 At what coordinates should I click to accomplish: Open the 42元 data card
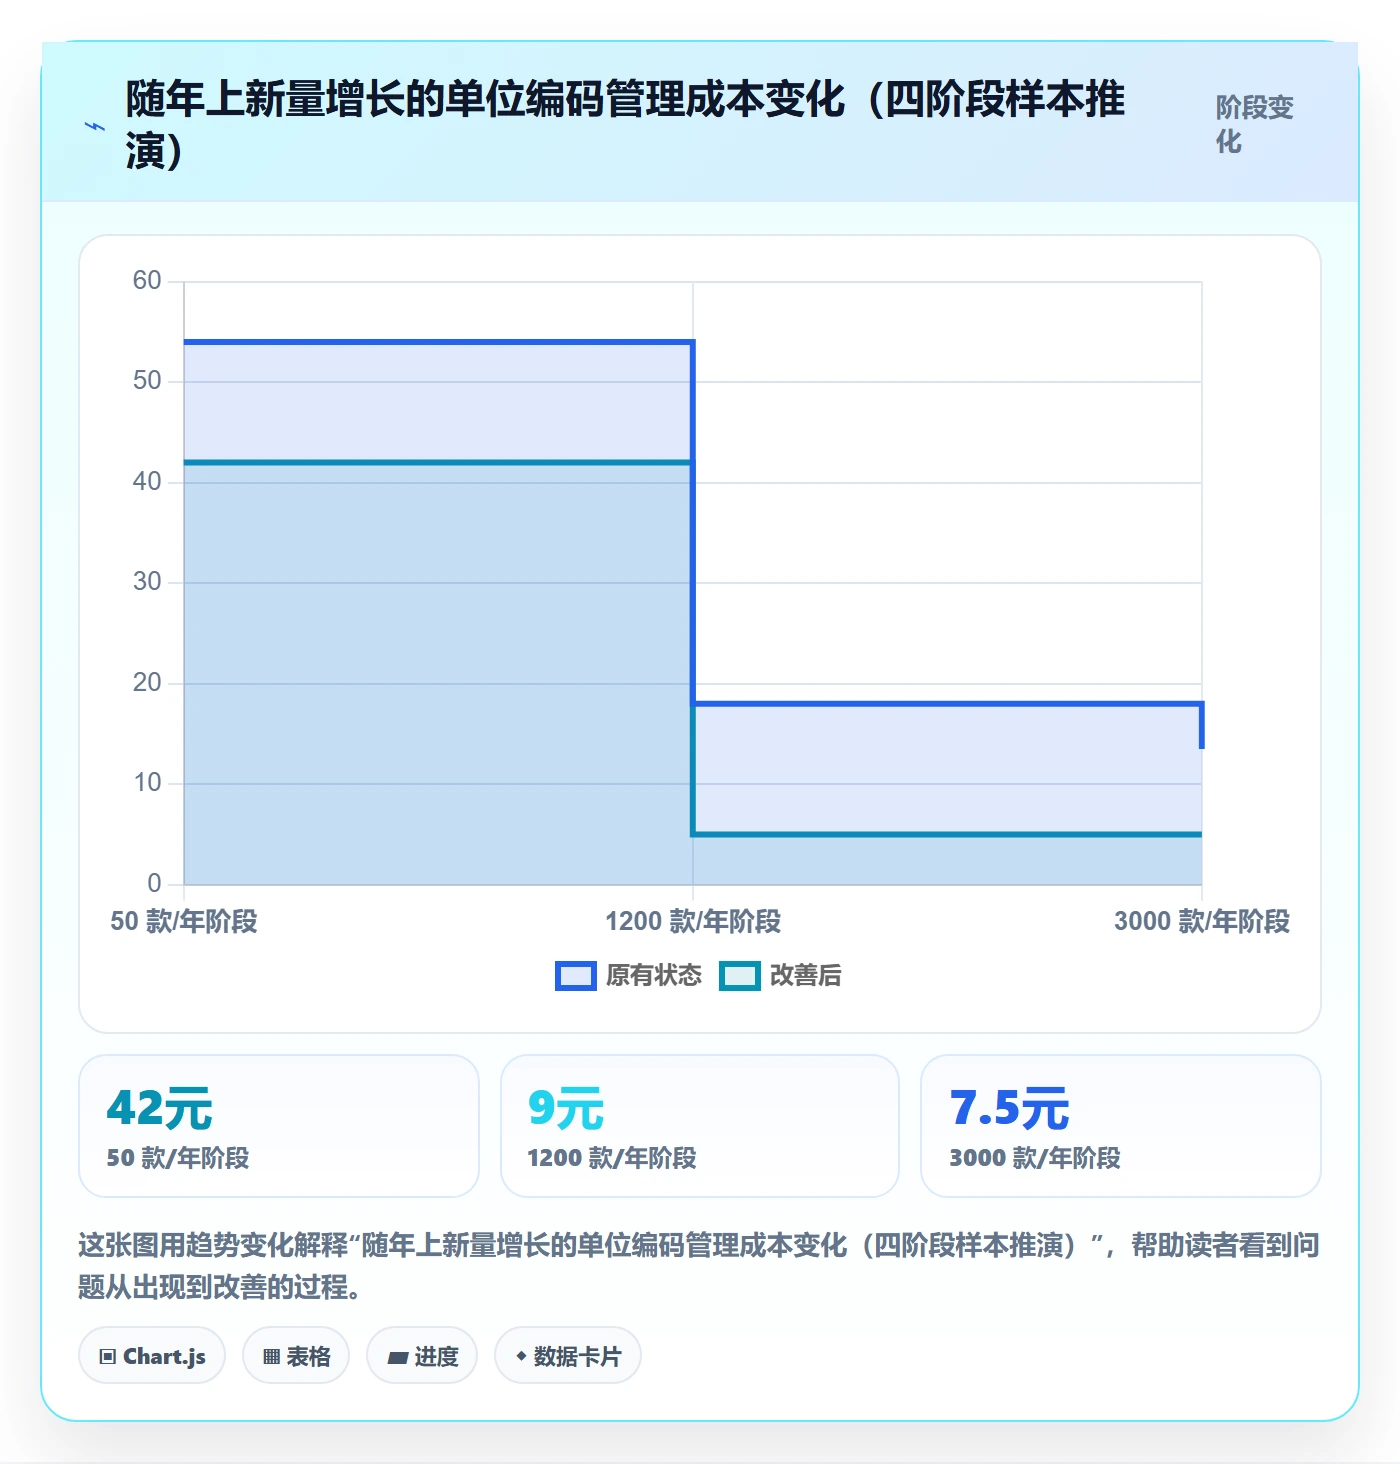click(279, 1126)
